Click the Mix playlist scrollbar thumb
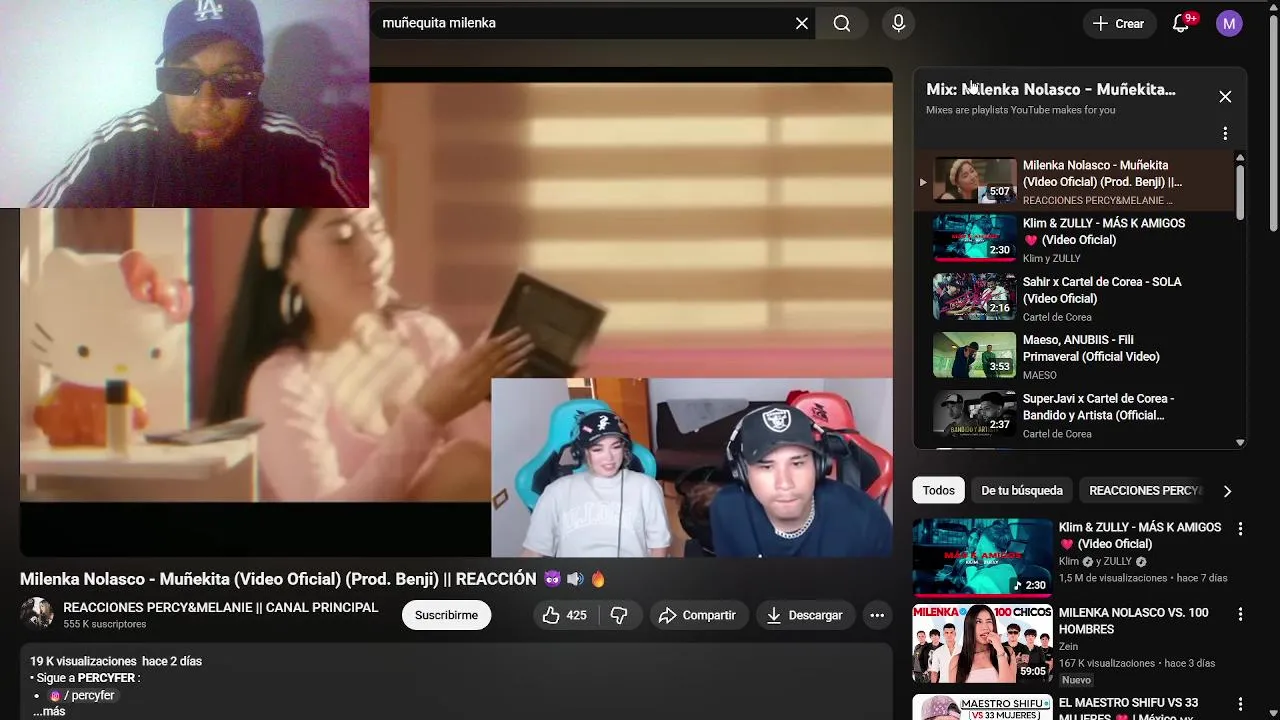Viewport: 1280px width, 720px height. (x=1240, y=190)
